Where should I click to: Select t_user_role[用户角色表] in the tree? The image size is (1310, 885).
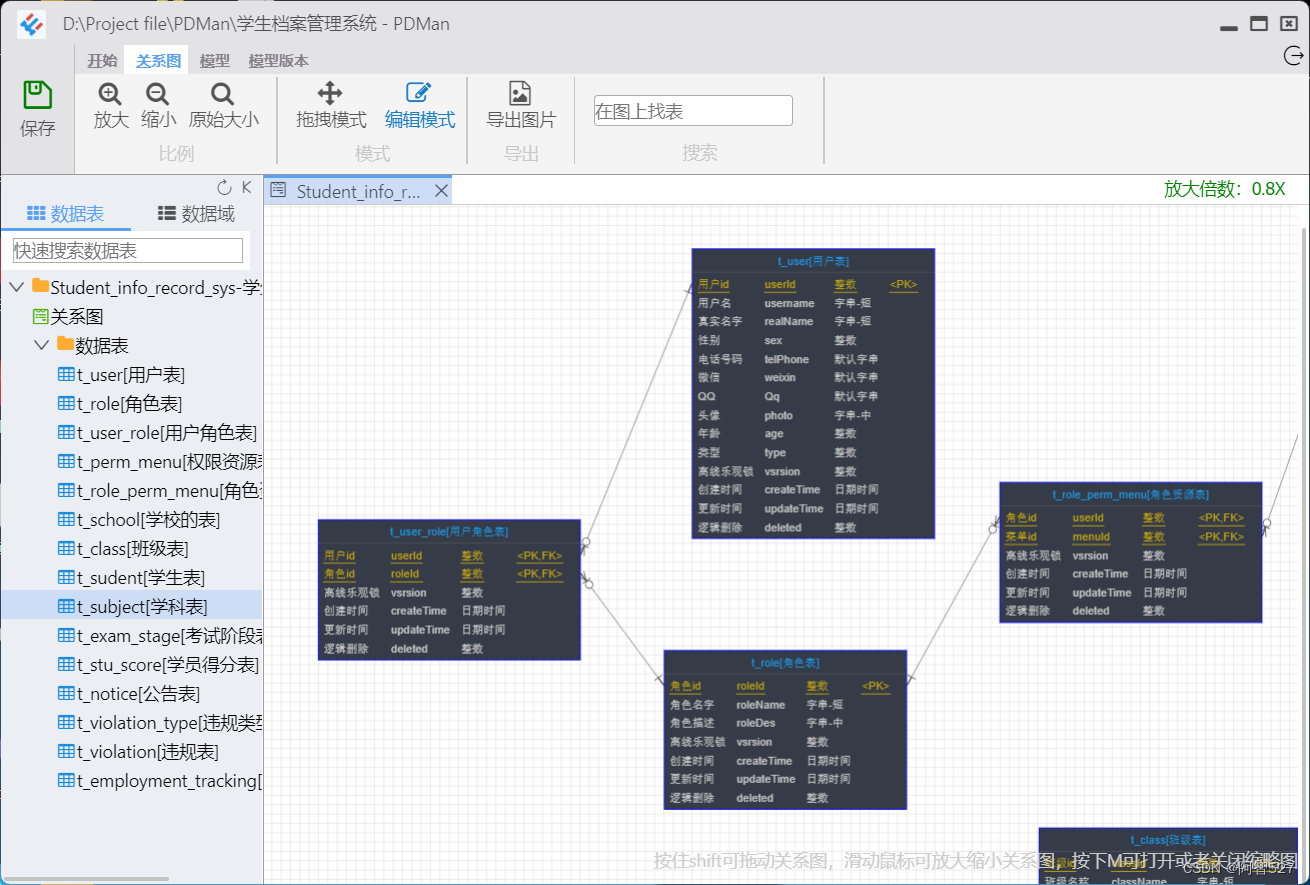click(x=158, y=433)
